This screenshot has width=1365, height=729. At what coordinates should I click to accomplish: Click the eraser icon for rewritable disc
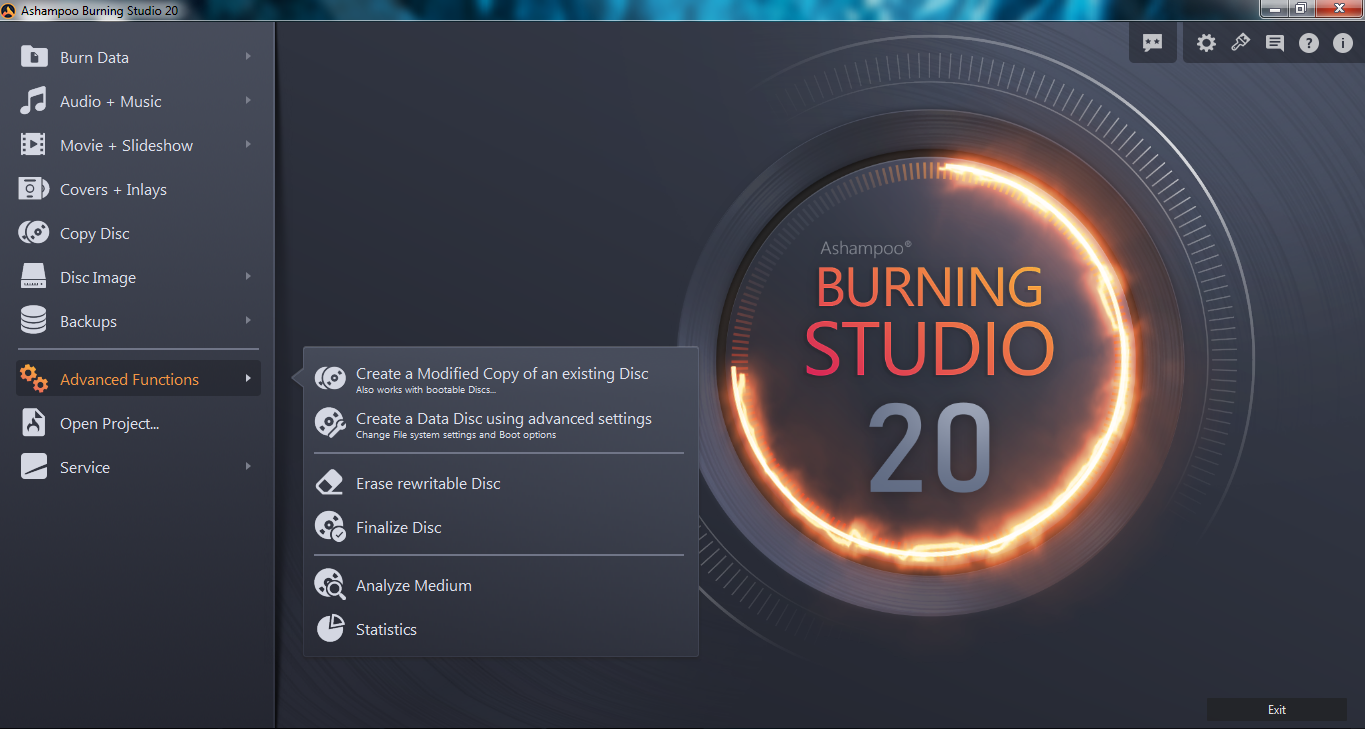coord(330,483)
